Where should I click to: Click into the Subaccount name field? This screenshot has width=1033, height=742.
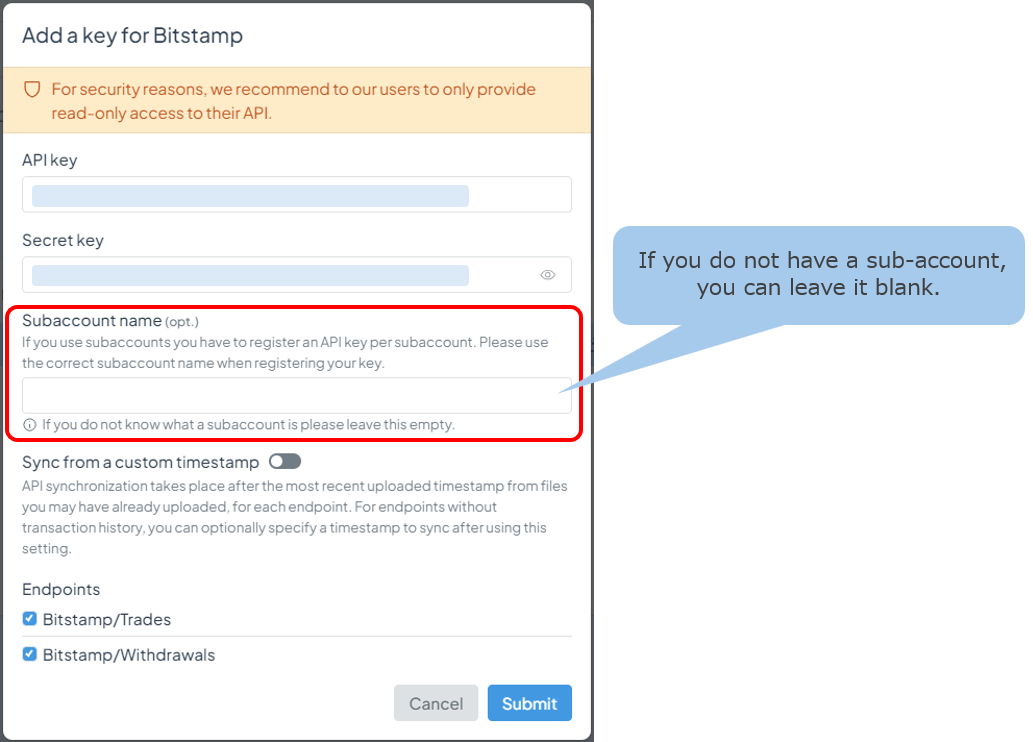[x=297, y=395]
